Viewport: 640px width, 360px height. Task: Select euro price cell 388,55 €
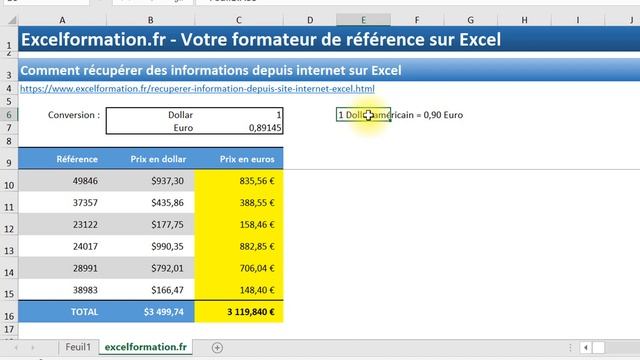pyautogui.click(x=239, y=202)
